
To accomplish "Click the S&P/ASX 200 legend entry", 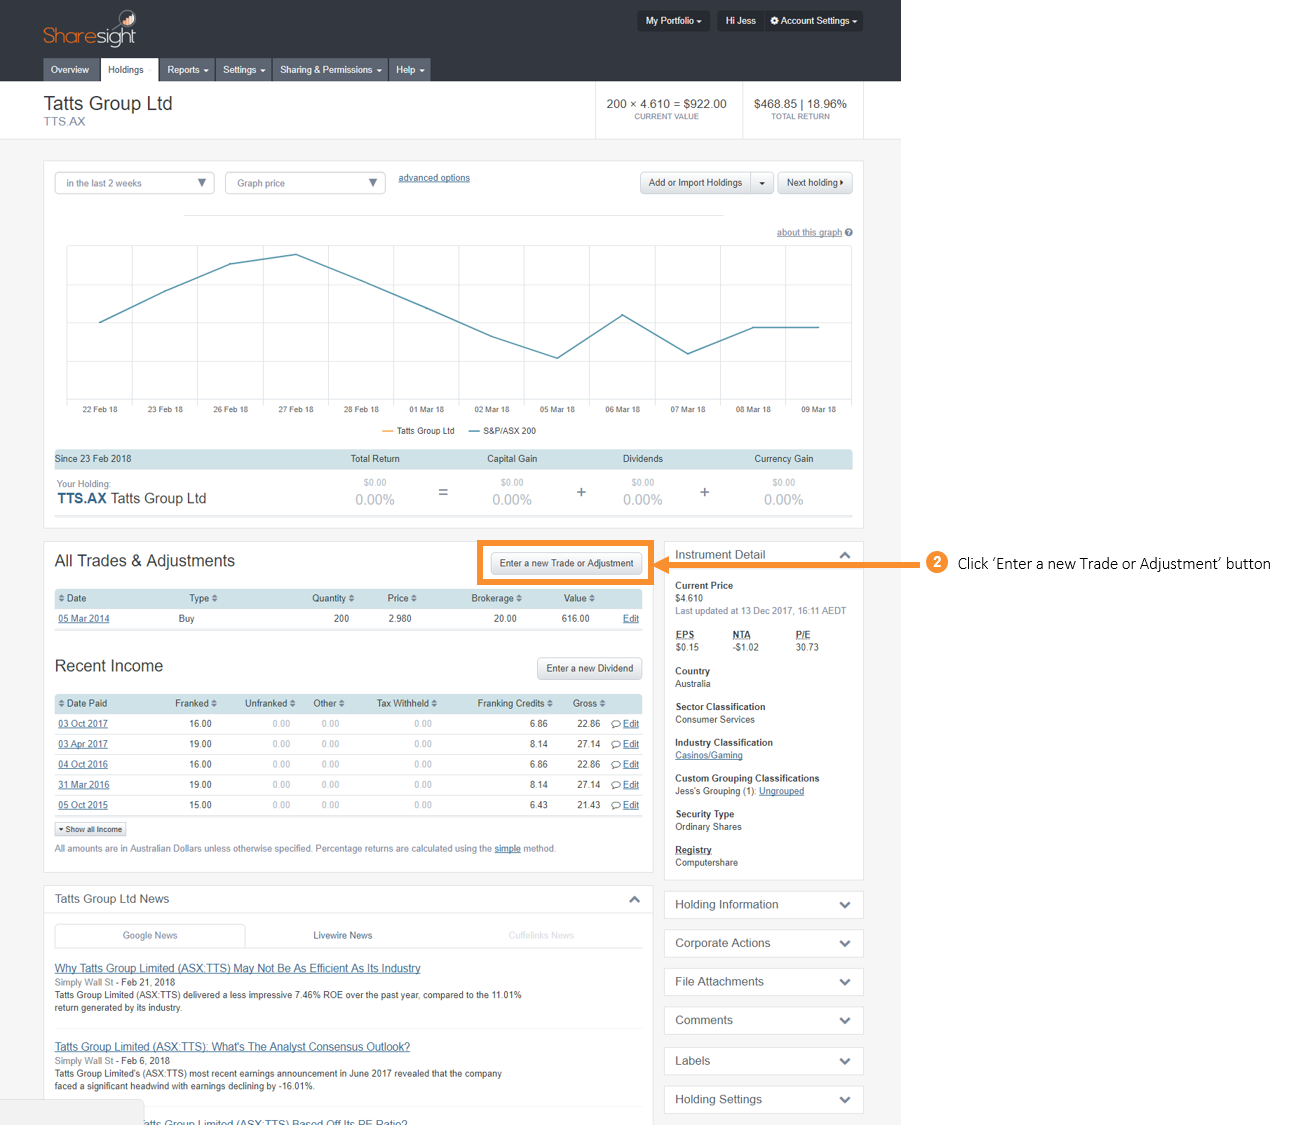I will pyautogui.click(x=502, y=431).
